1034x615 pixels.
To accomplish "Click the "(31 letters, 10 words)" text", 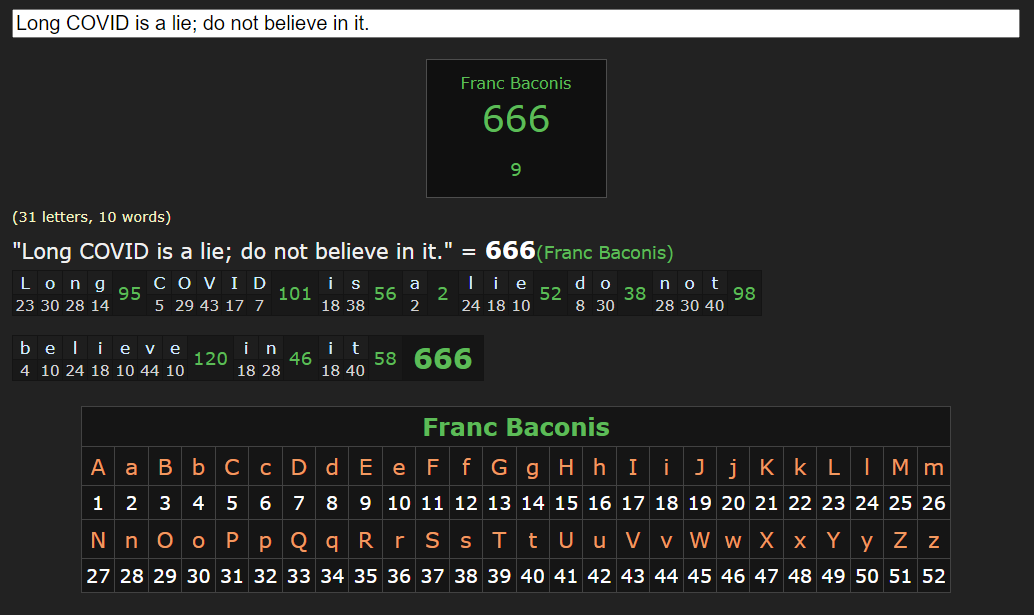I will pos(92,217).
